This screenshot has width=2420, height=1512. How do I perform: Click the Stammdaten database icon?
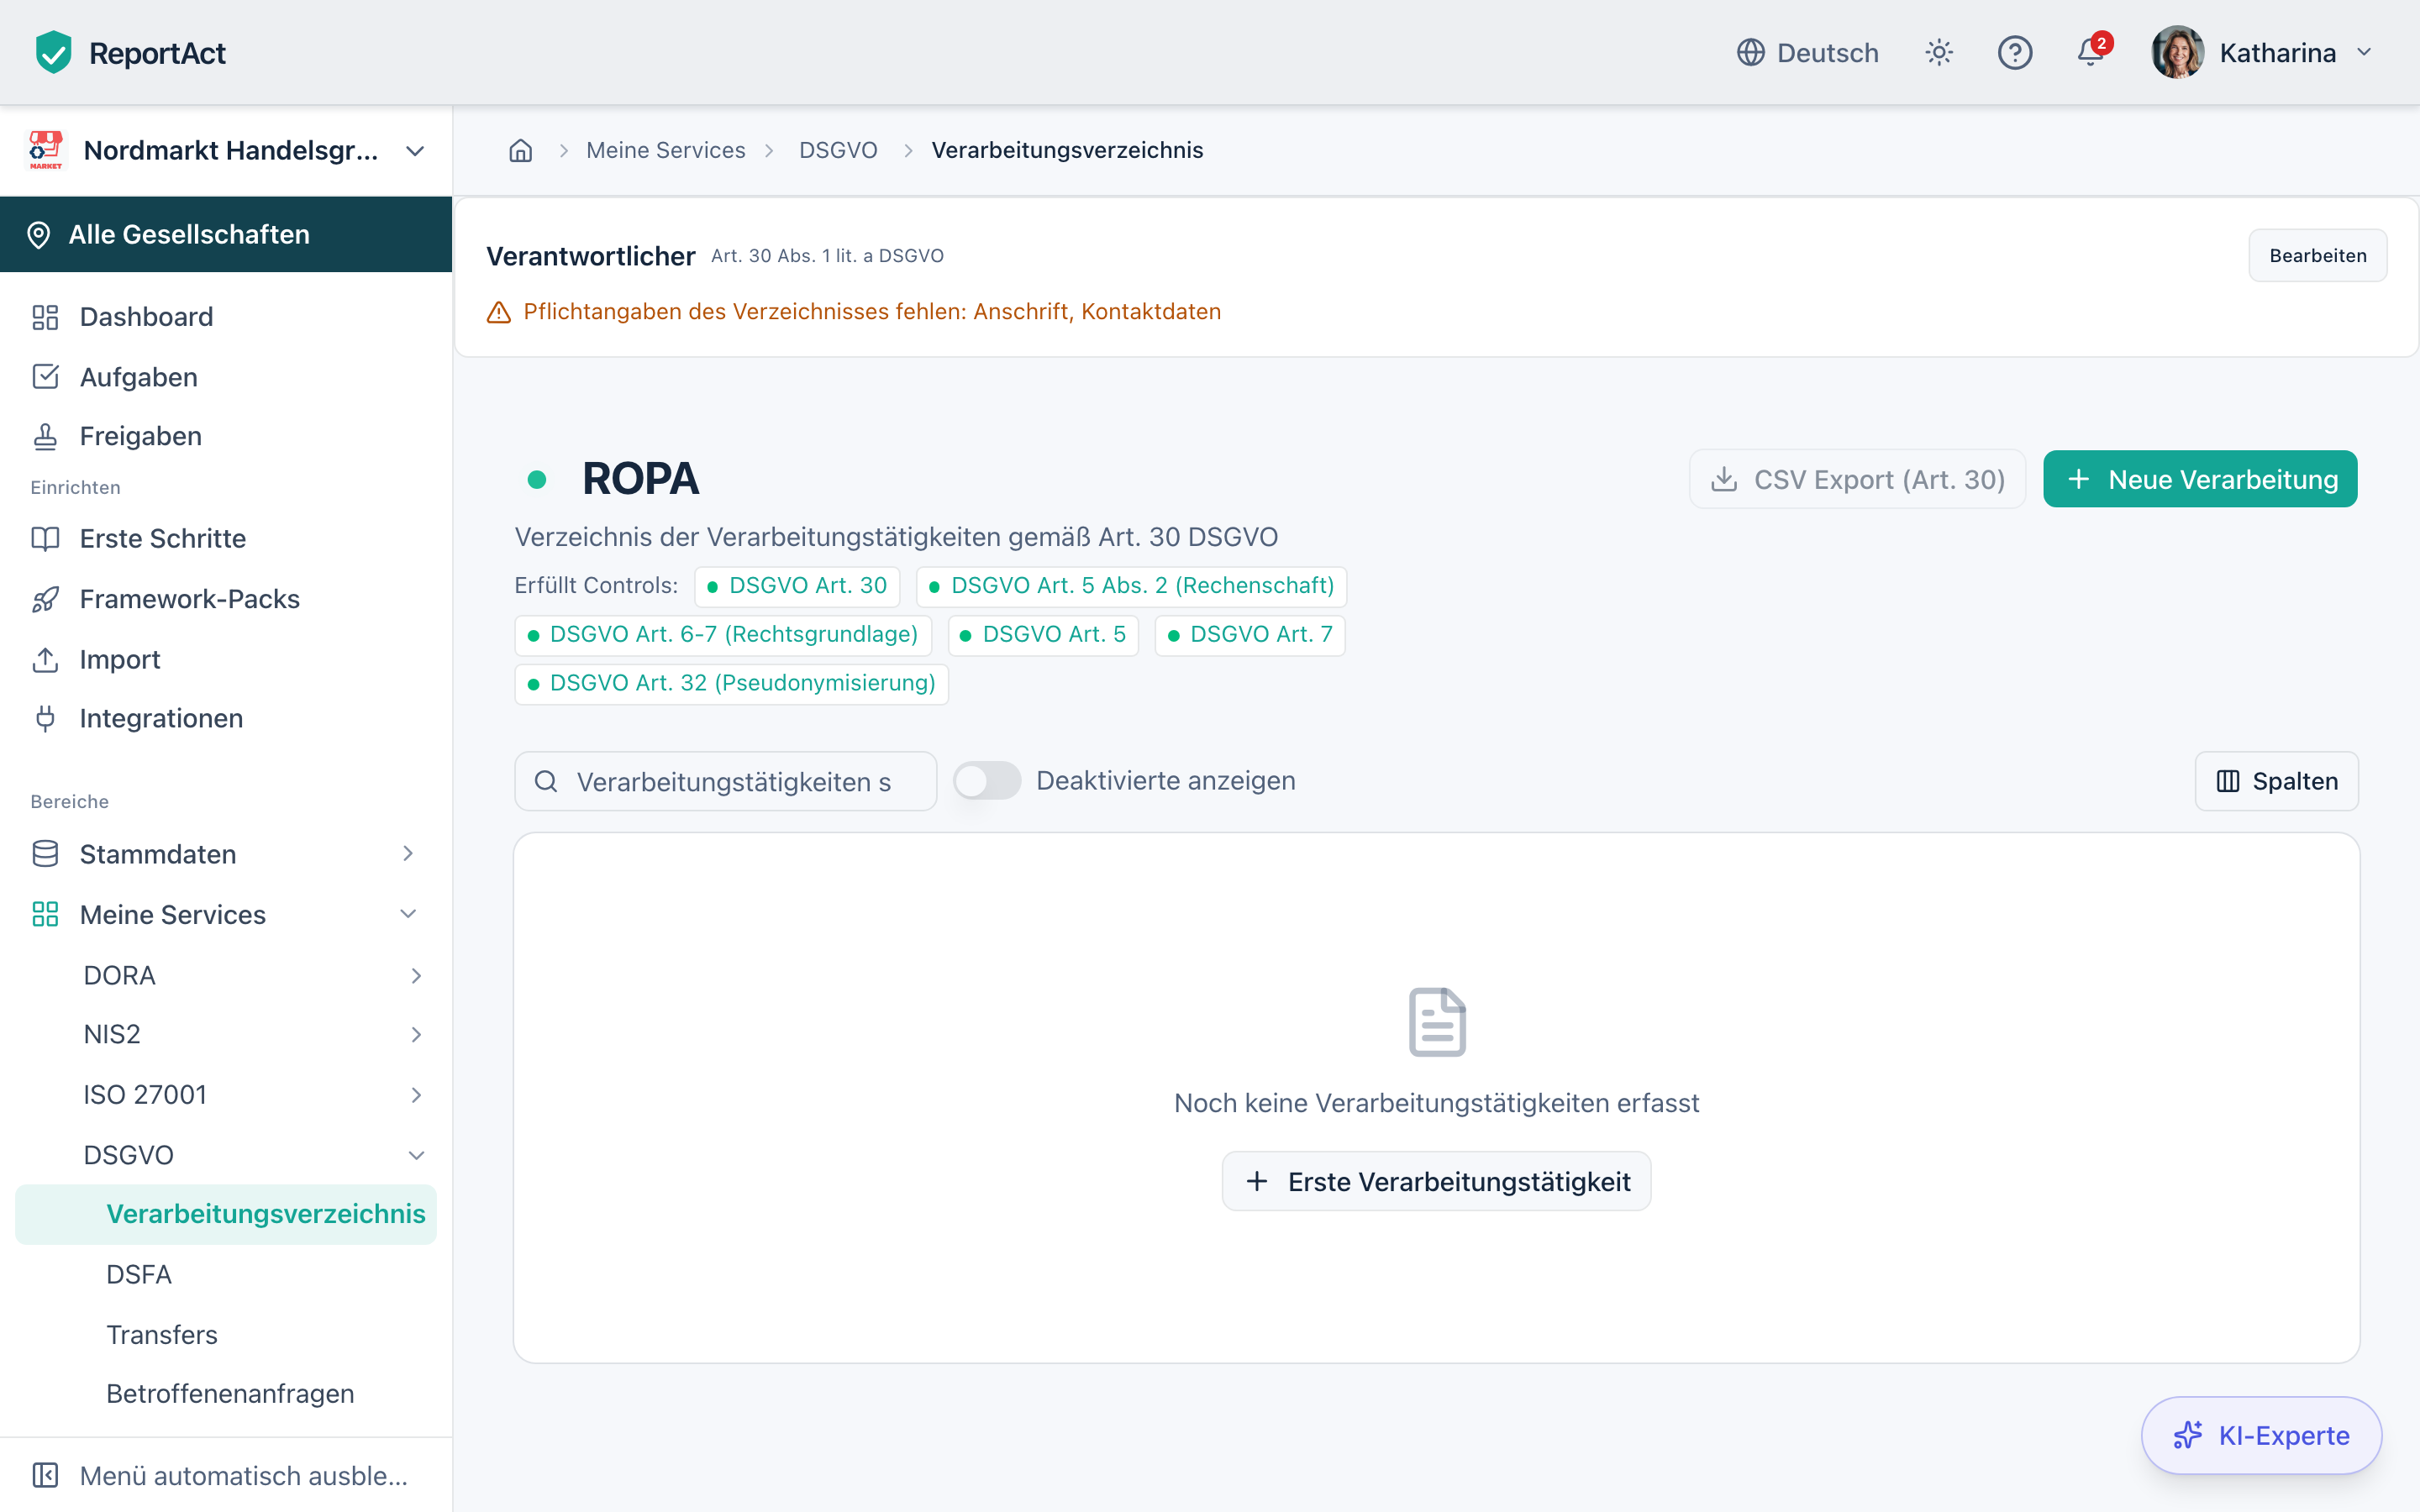45,854
